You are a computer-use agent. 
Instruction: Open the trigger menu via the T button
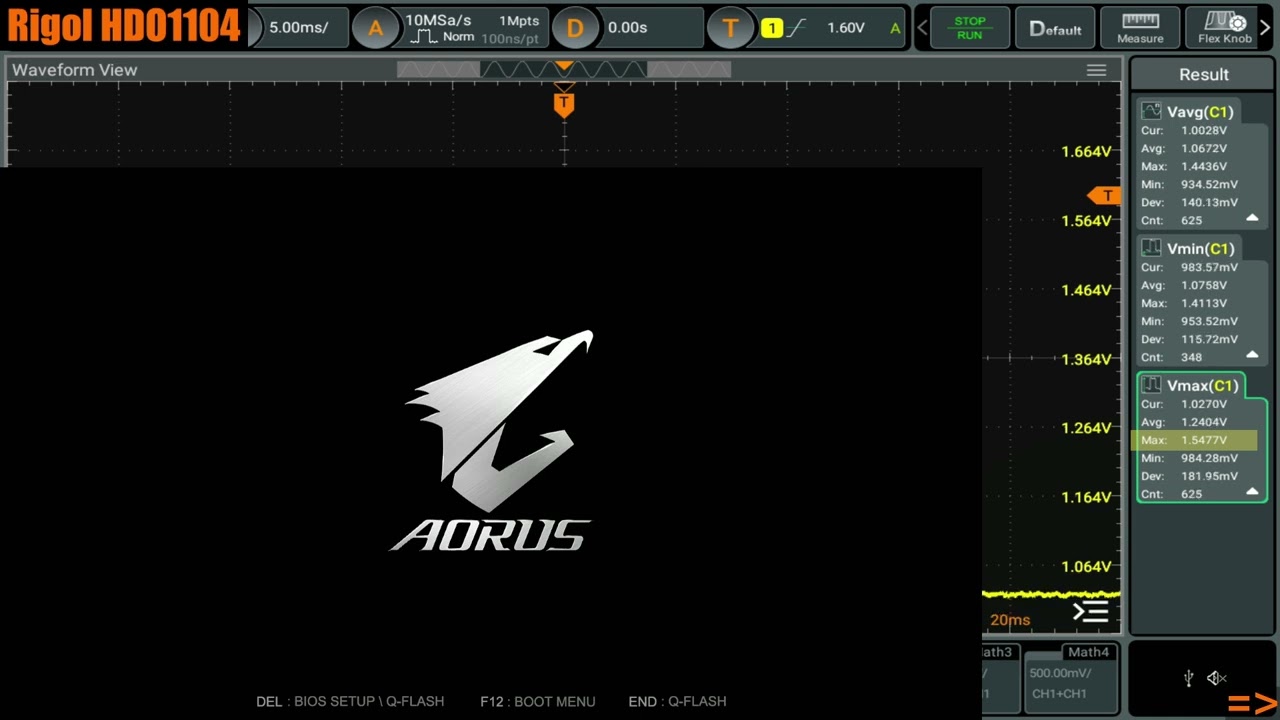730,28
